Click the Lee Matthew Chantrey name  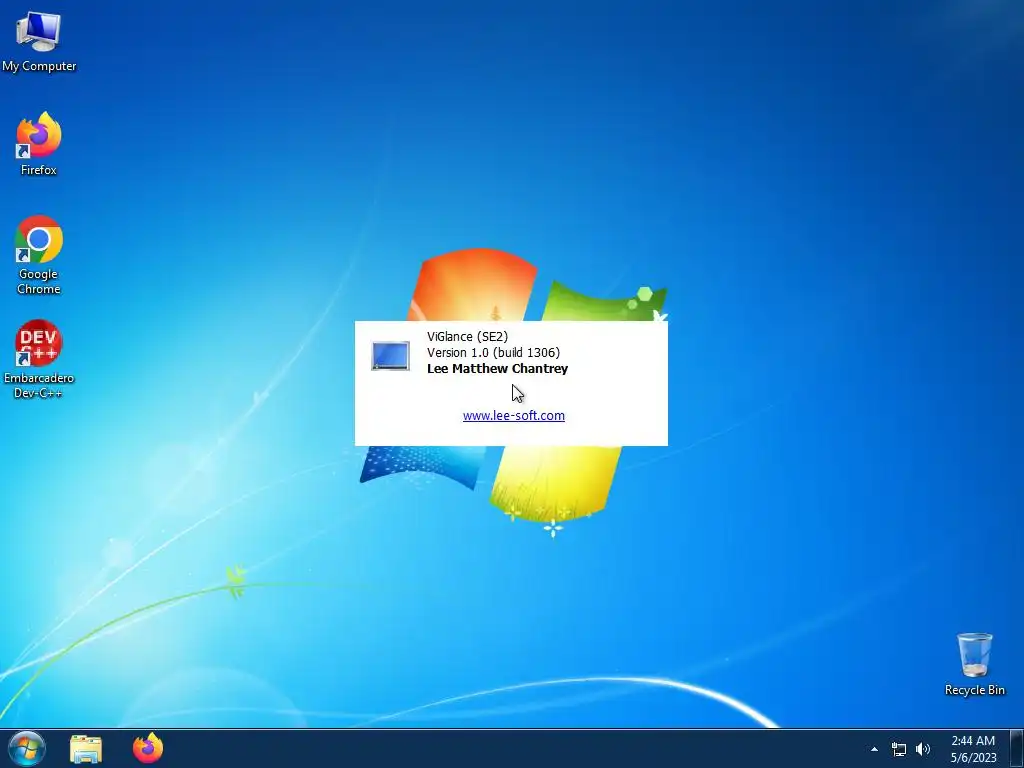498,368
